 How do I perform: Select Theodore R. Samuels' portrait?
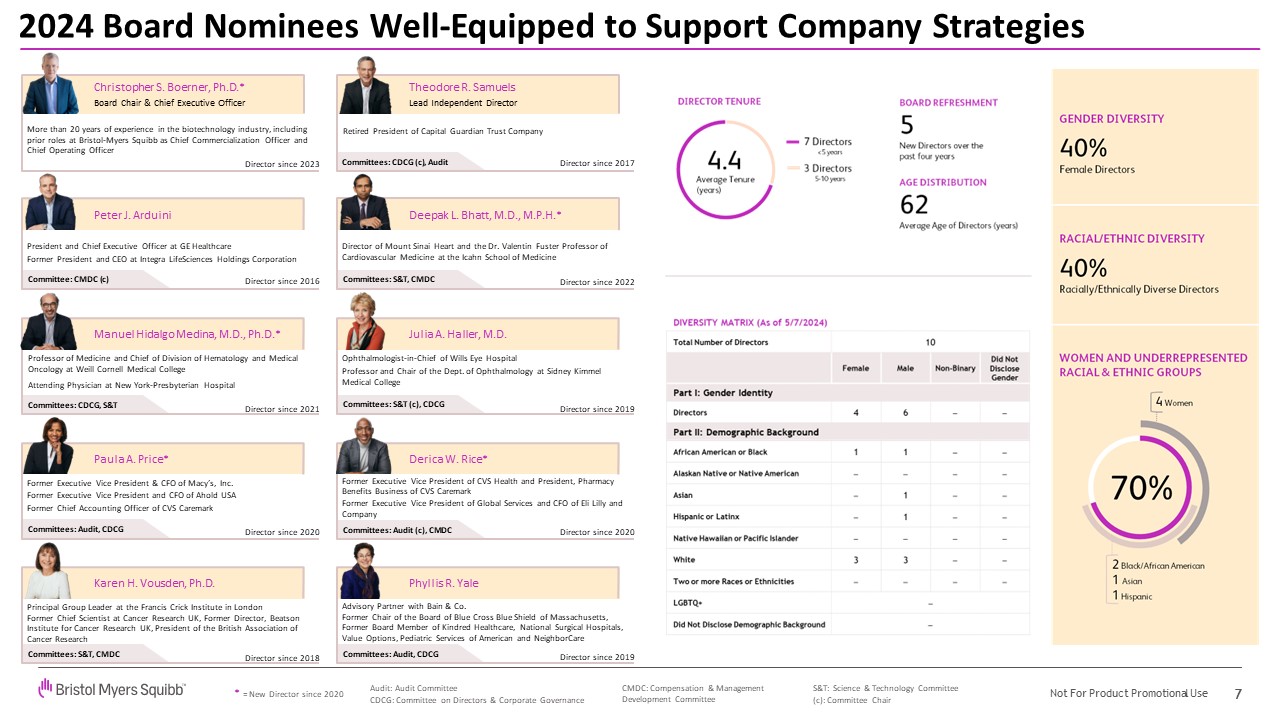366,87
